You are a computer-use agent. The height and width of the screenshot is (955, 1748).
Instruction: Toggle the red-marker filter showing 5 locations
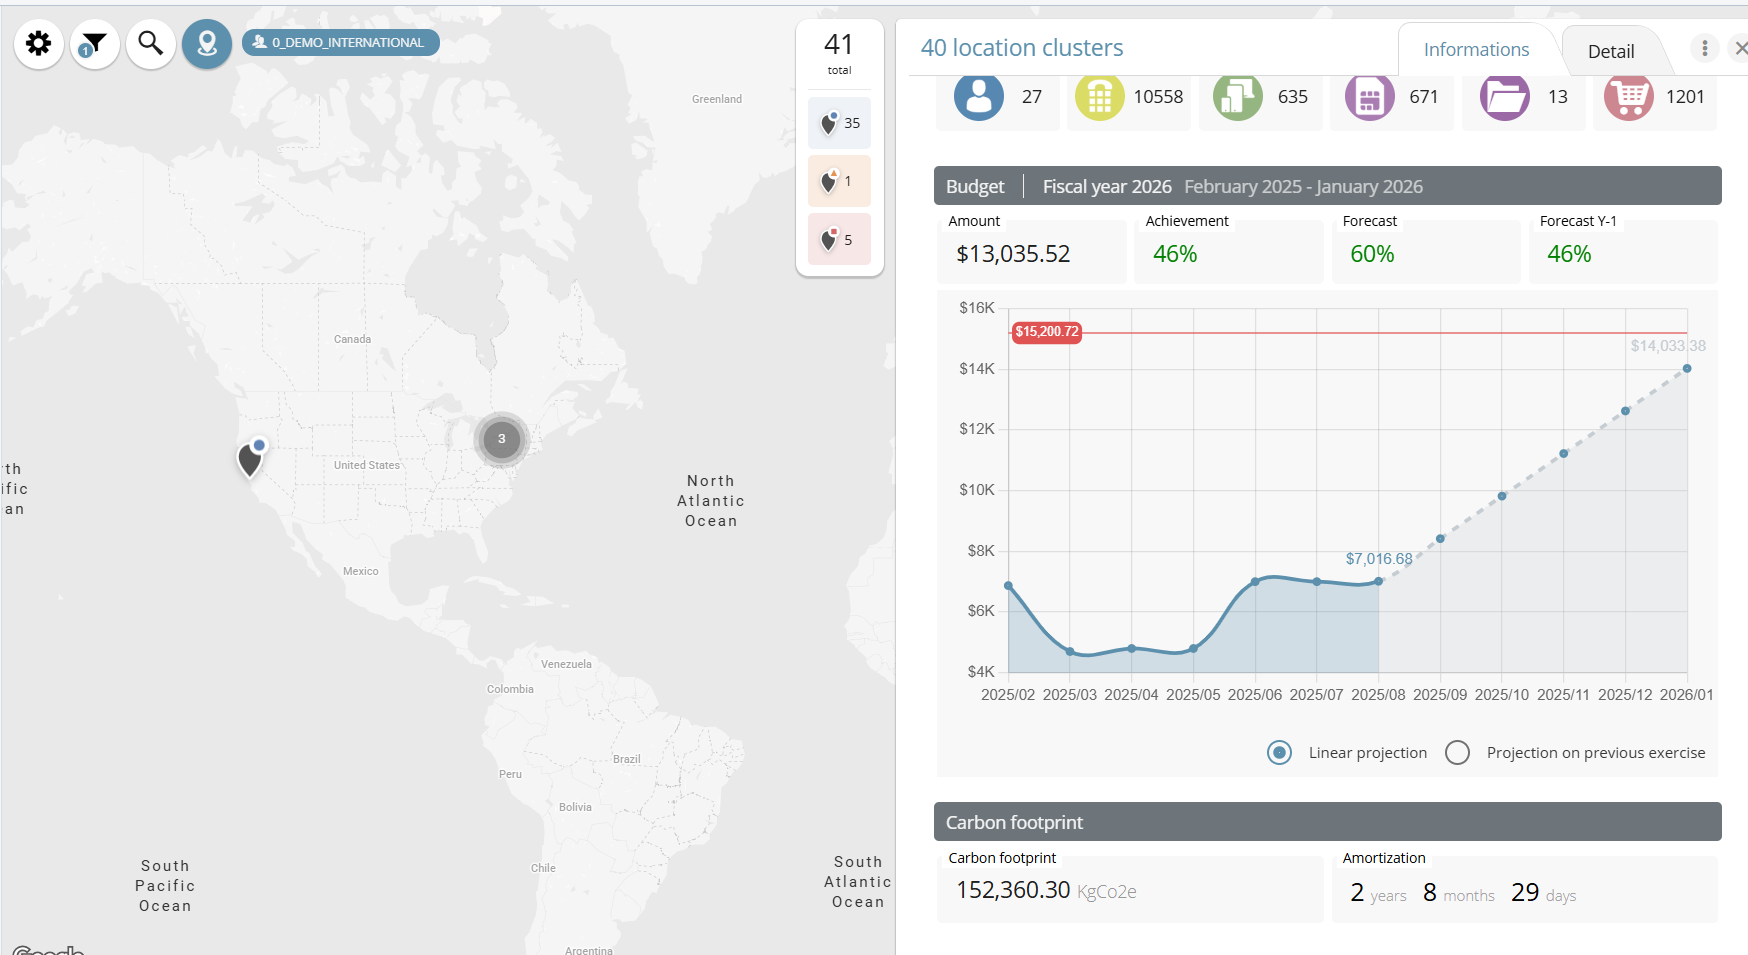click(839, 240)
